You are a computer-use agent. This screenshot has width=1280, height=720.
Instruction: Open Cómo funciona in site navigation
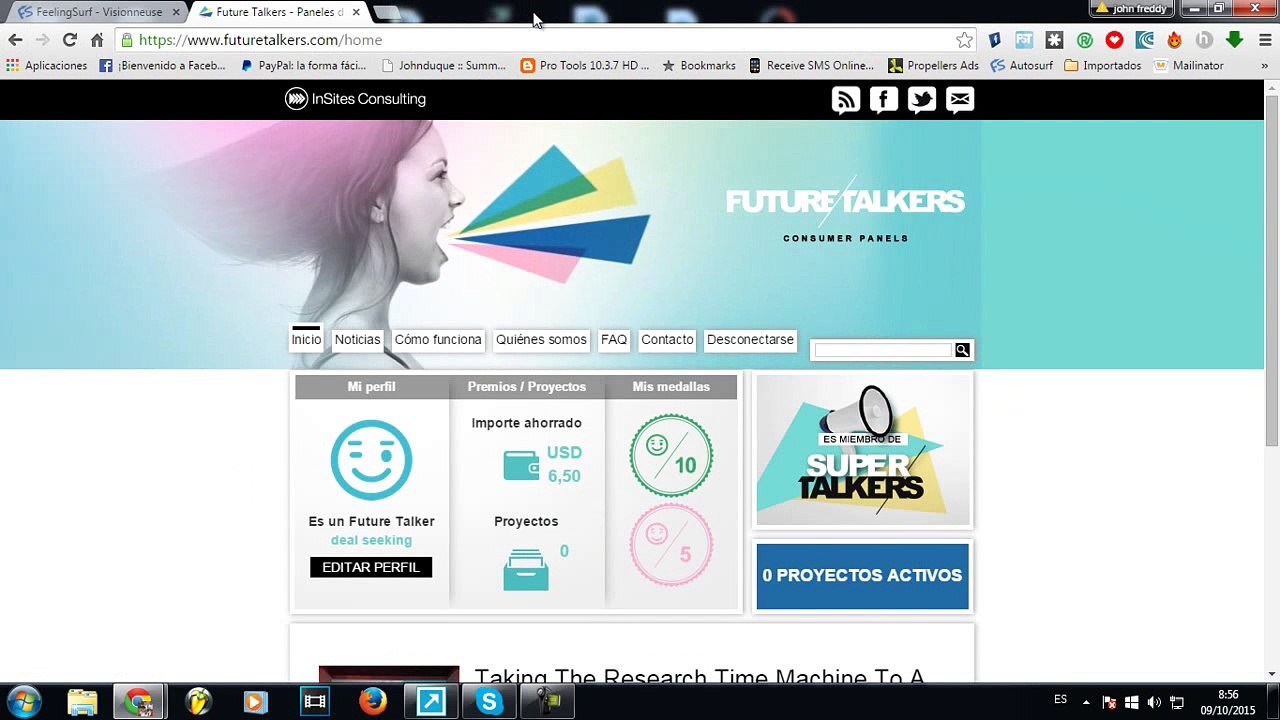point(438,340)
